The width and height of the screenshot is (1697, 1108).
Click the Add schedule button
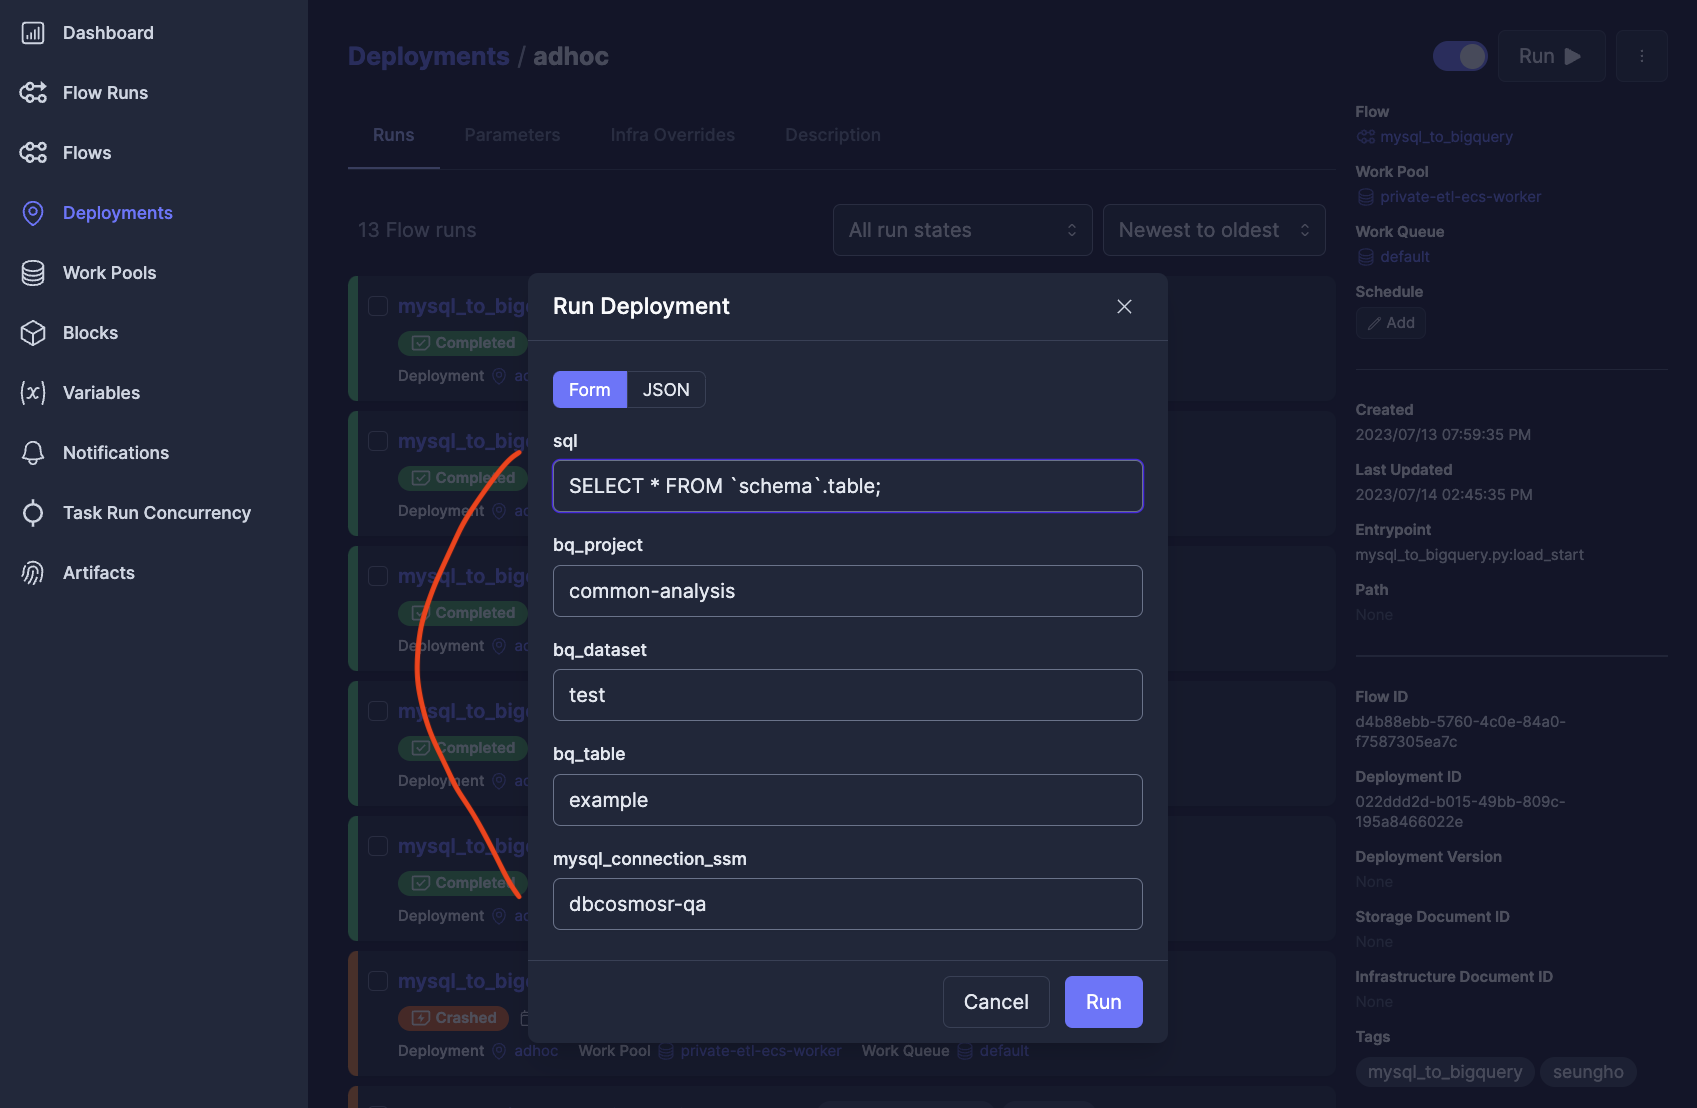[x=1391, y=323]
